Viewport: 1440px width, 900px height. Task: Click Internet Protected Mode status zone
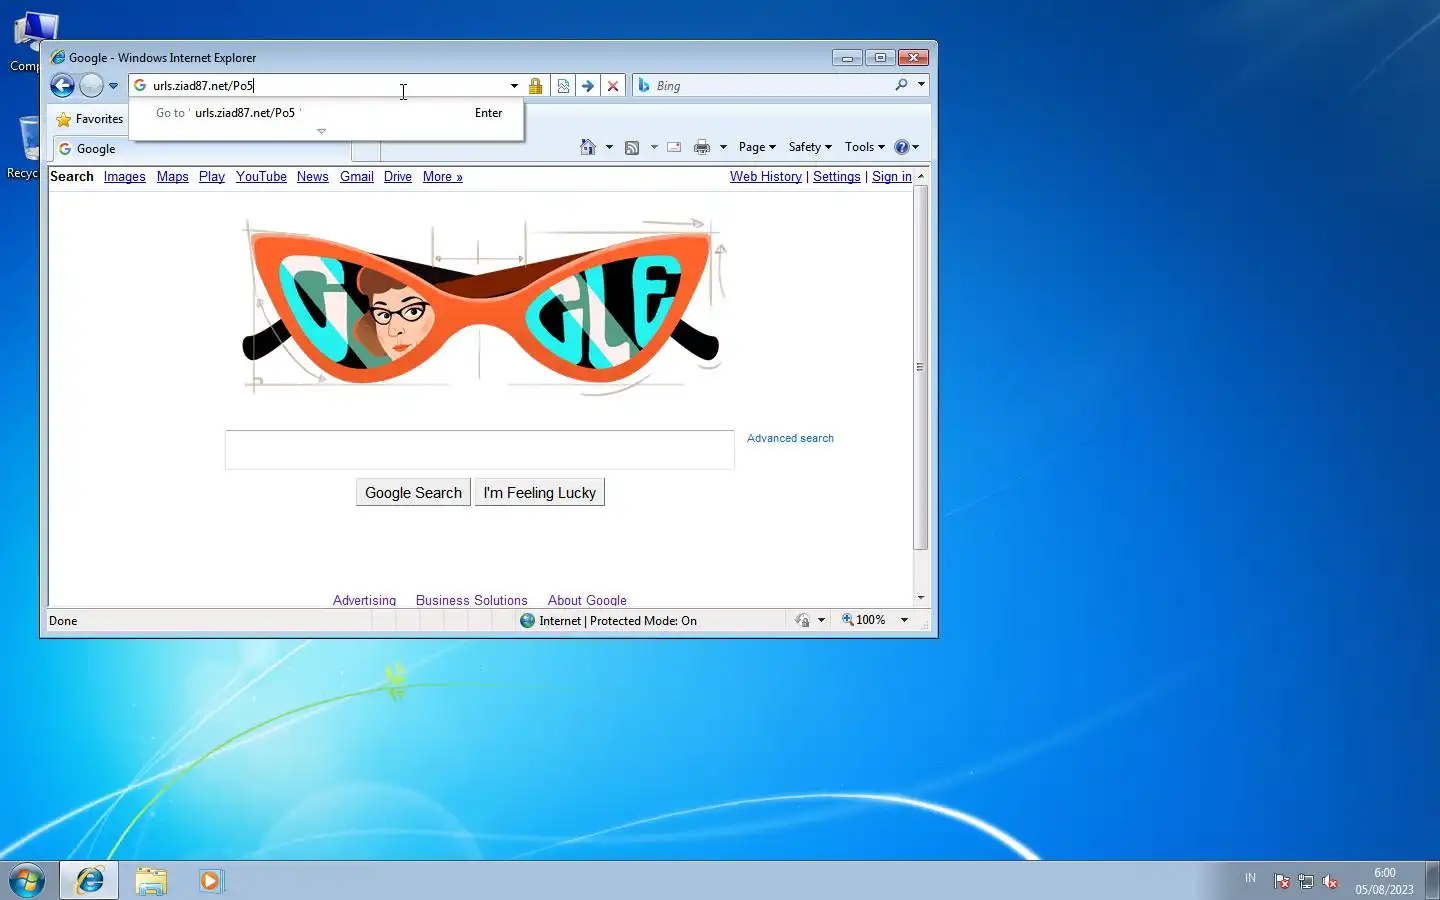coord(608,621)
